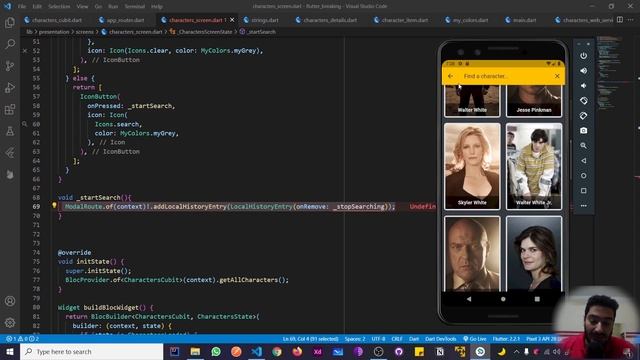Image resolution: width=640 pixels, height=360 pixels.
Task: Click the emulator toolbar Overview square
Action: (584, 191)
